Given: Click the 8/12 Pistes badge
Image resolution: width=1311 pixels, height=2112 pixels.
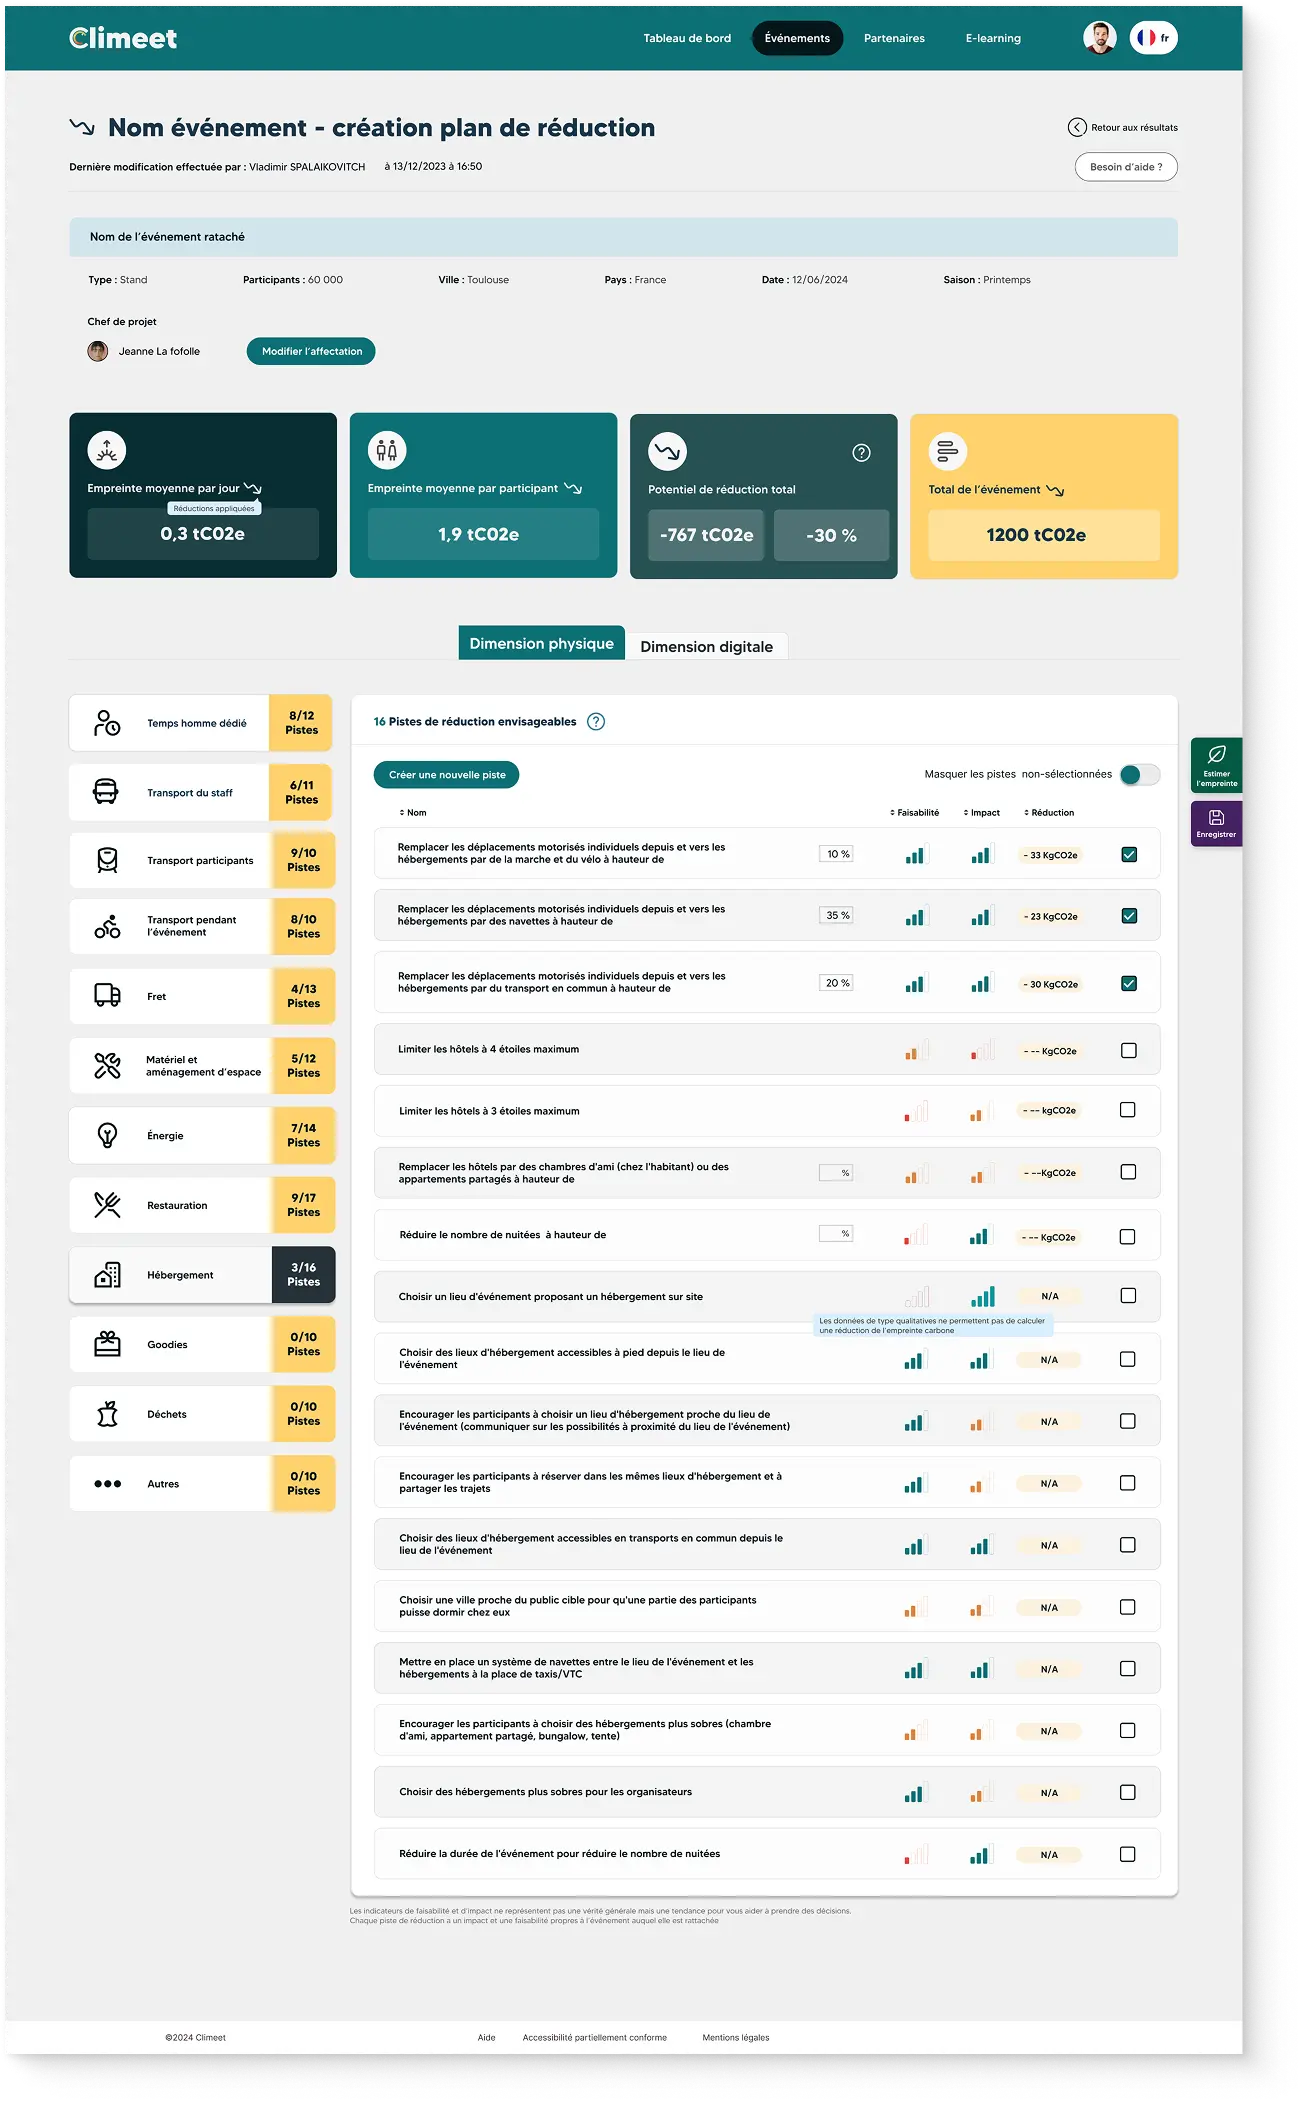Looking at the screenshot, I should [301, 723].
